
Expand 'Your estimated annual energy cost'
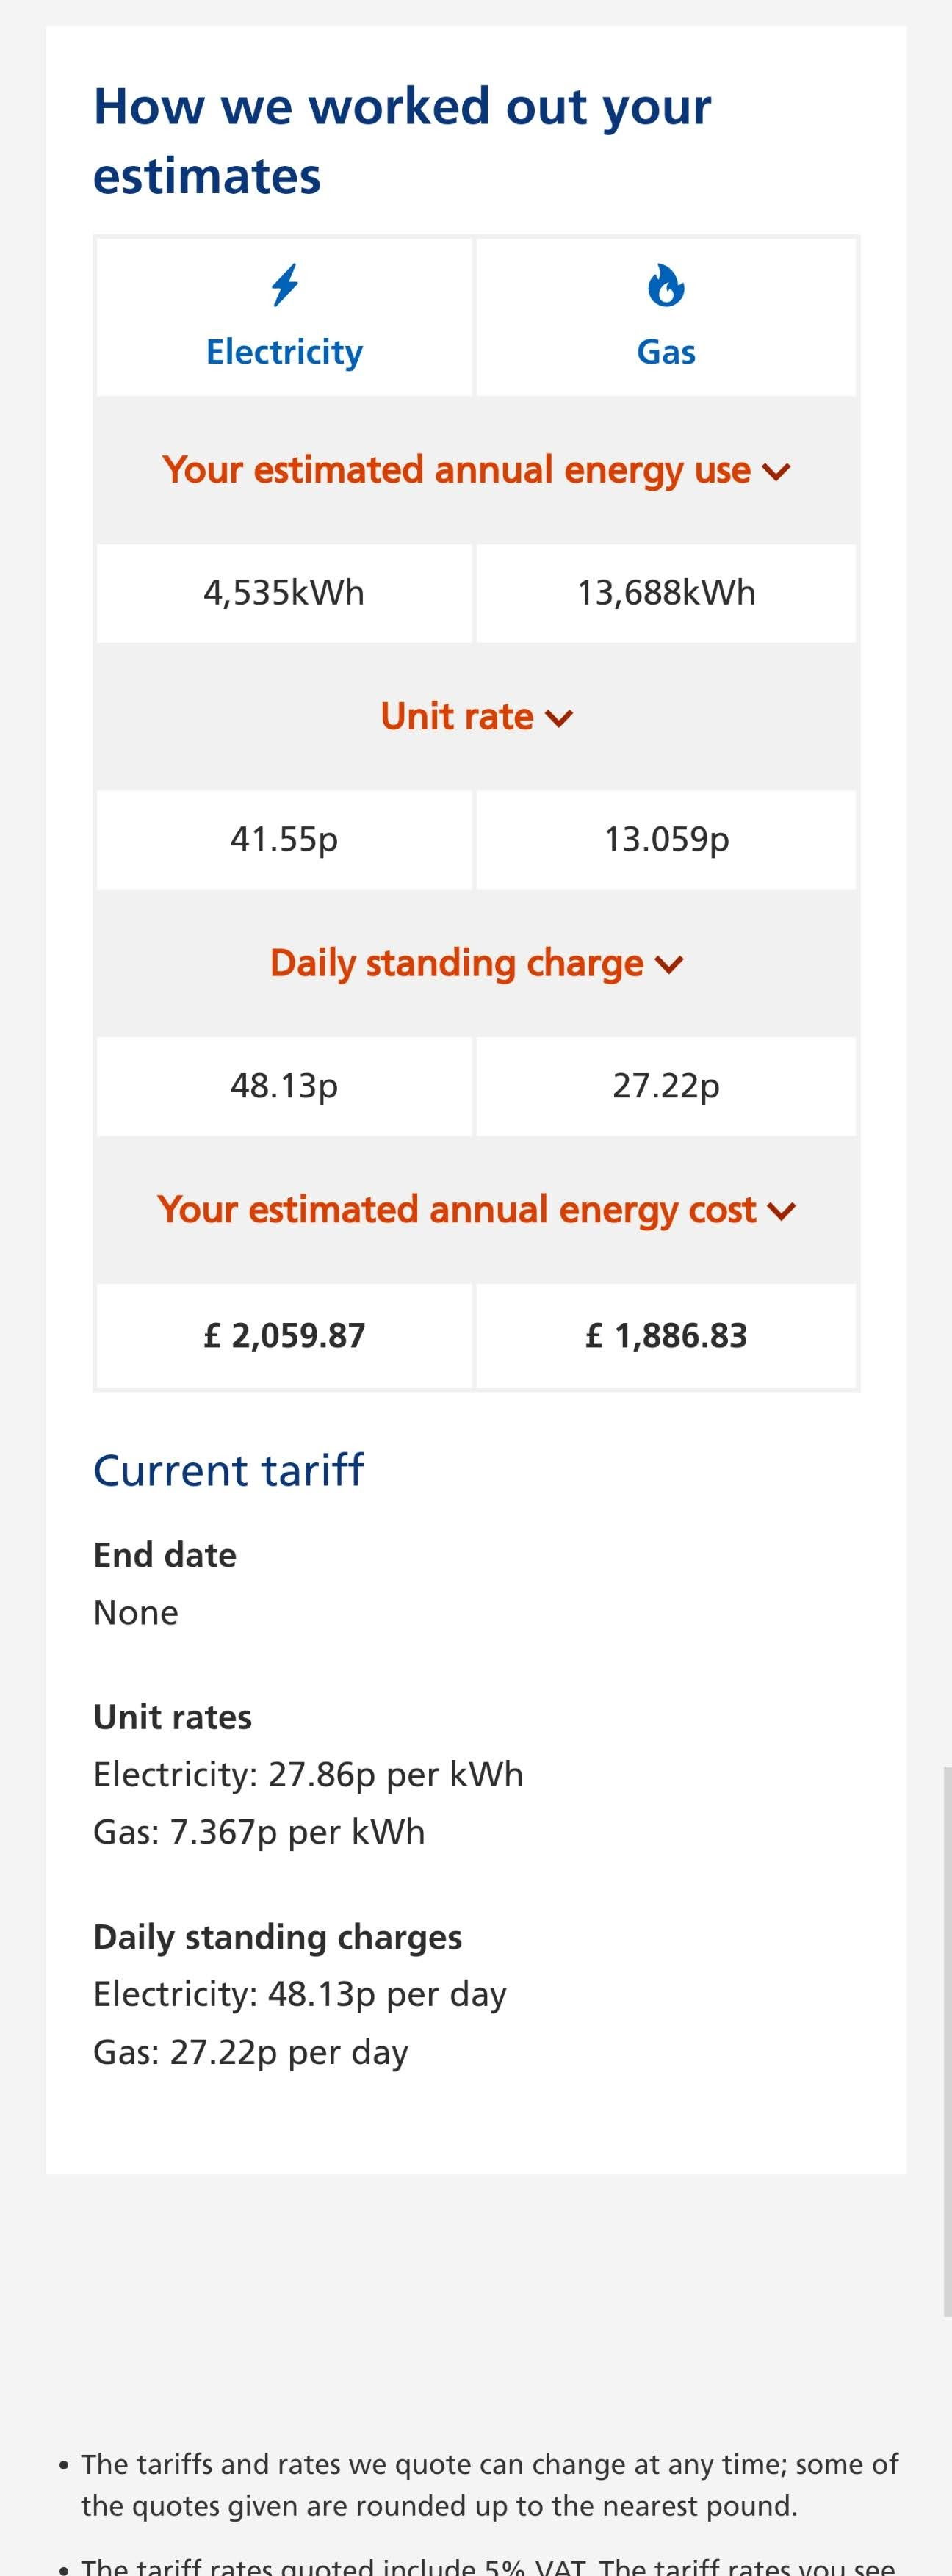(476, 1210)
